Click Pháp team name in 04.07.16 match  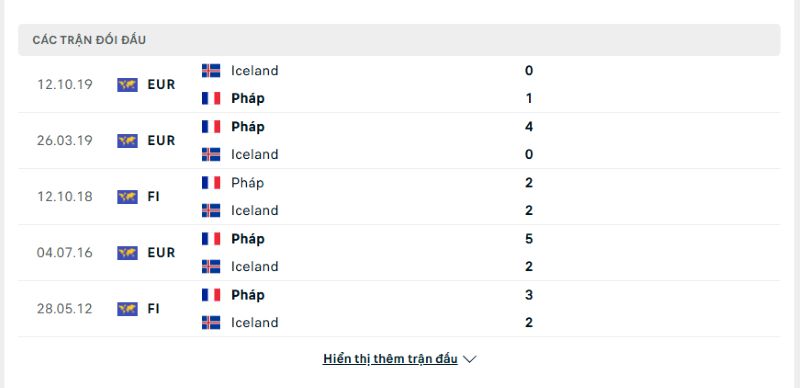[x=247, y=239]
